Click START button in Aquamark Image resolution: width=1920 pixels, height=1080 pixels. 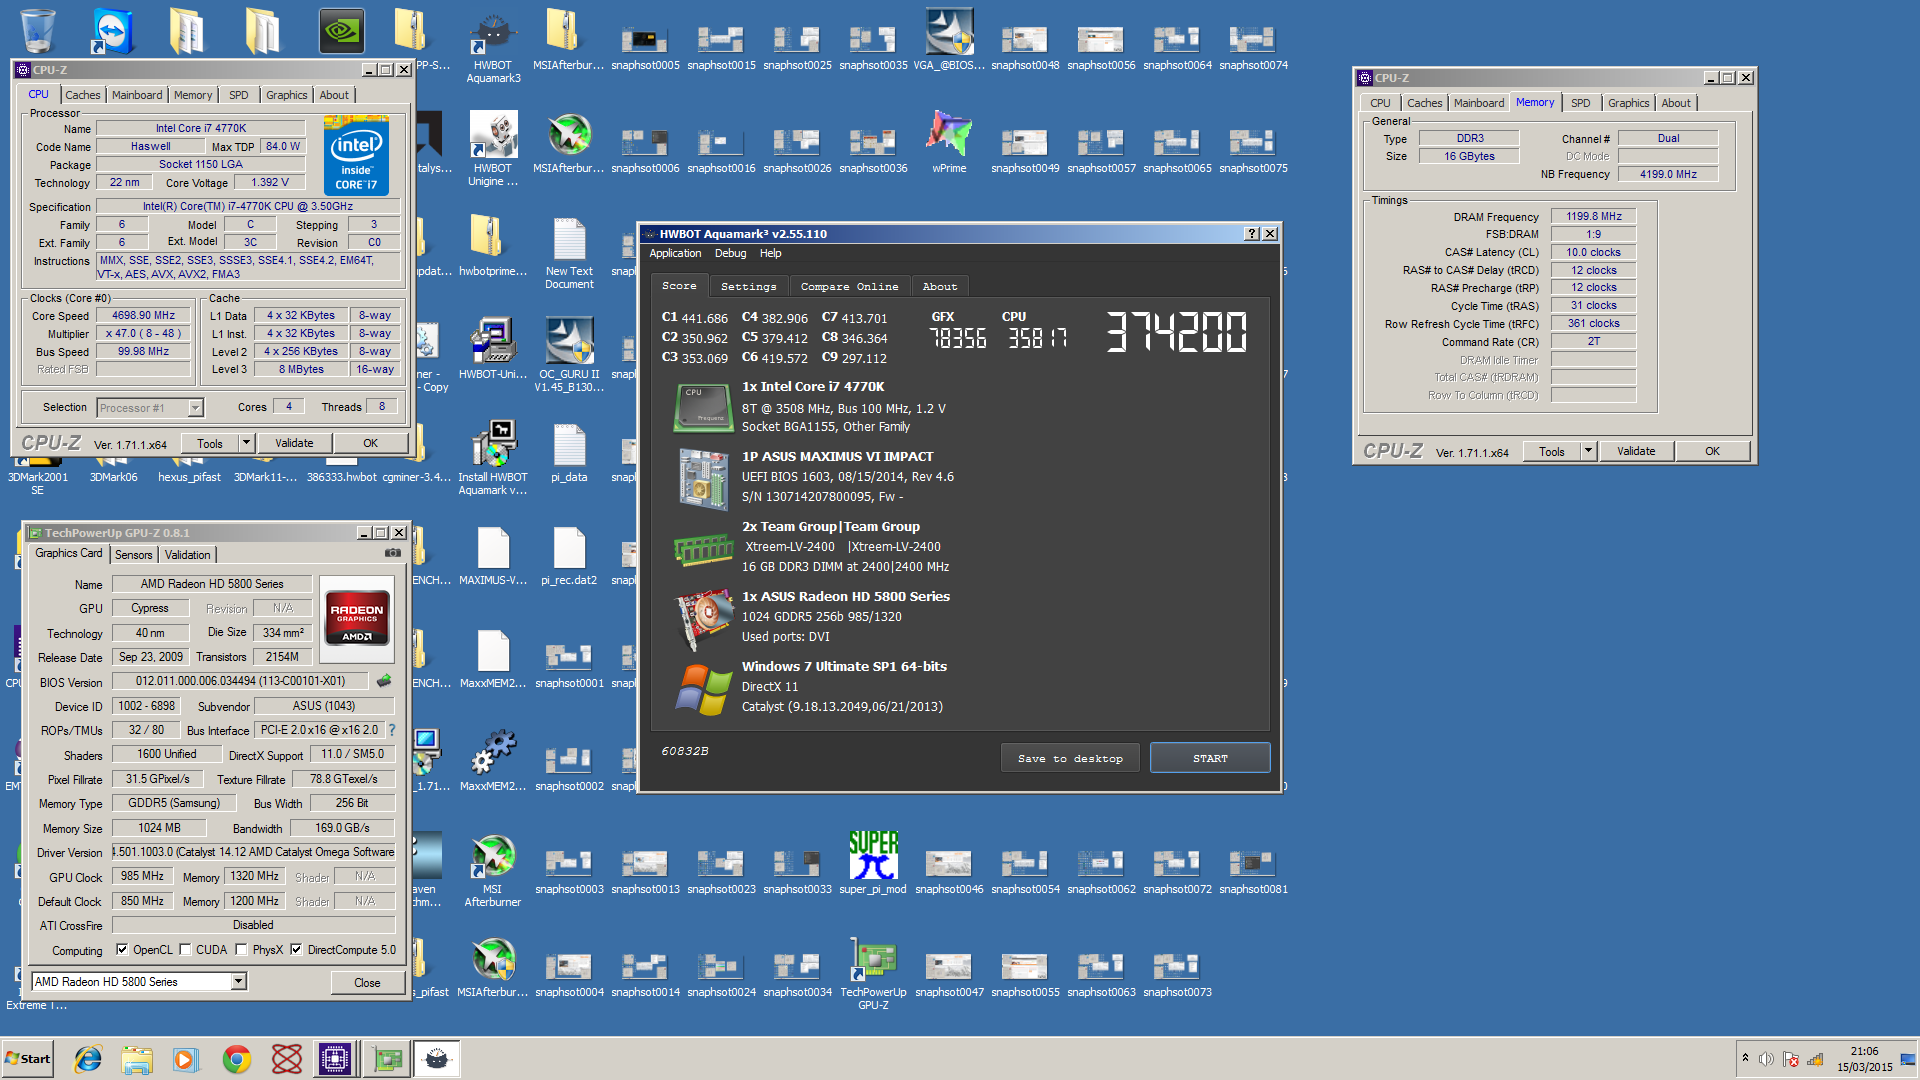(x=1210, y=758)
